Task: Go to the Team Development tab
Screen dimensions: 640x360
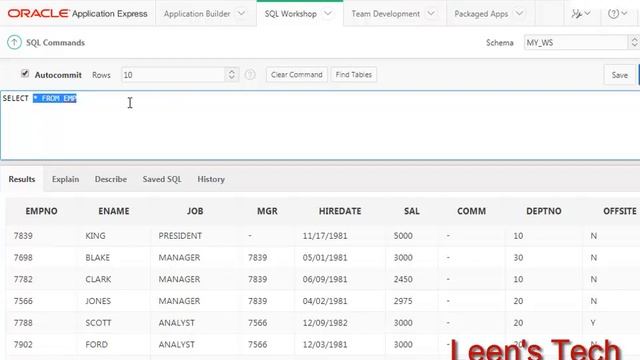Action: coord(385,13)
